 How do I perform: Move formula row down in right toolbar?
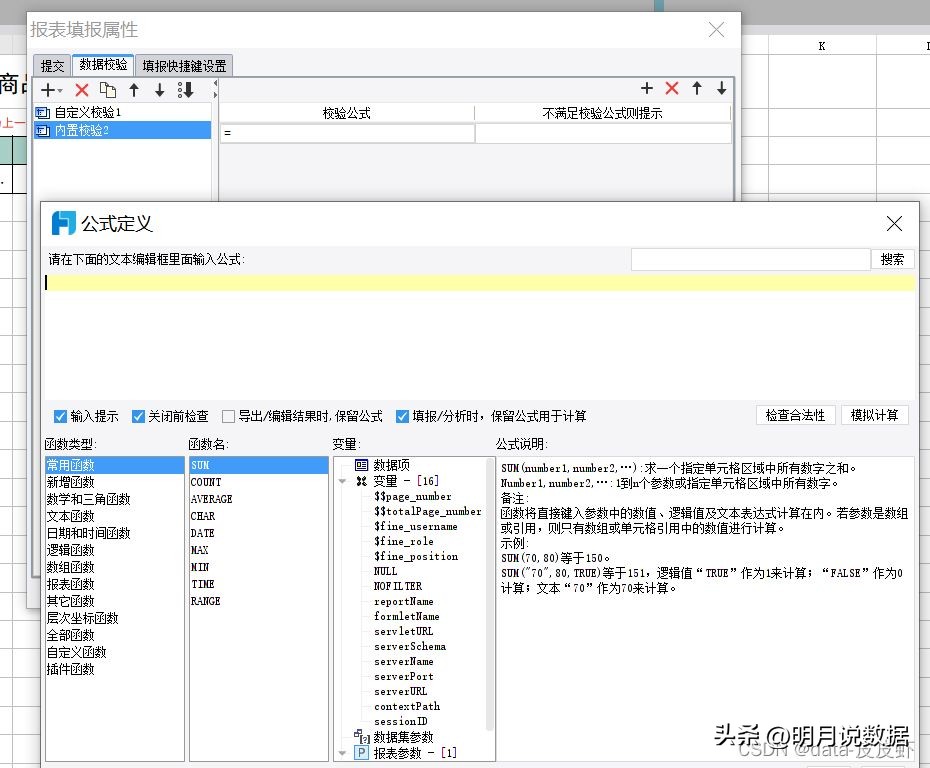[x=722, y=88]
